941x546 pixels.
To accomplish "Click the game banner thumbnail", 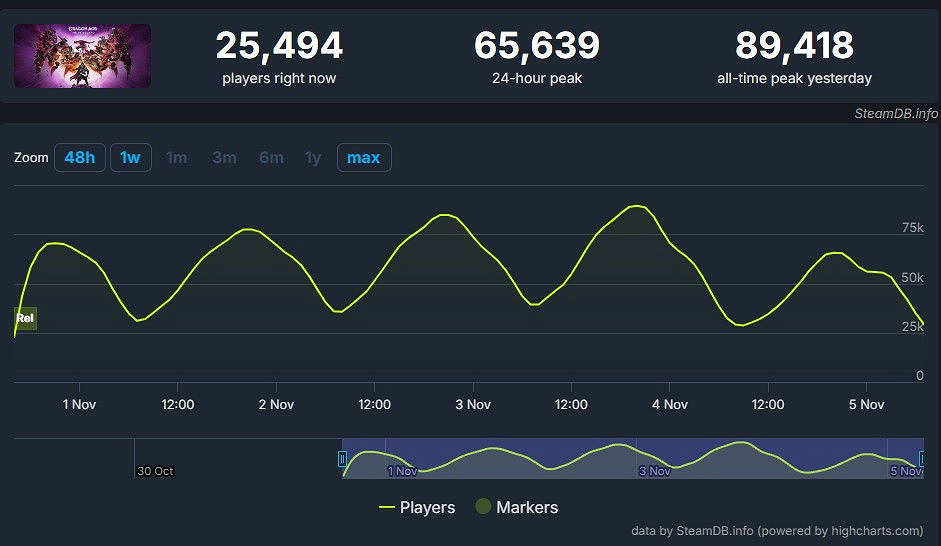I will (x=82, y=56).
